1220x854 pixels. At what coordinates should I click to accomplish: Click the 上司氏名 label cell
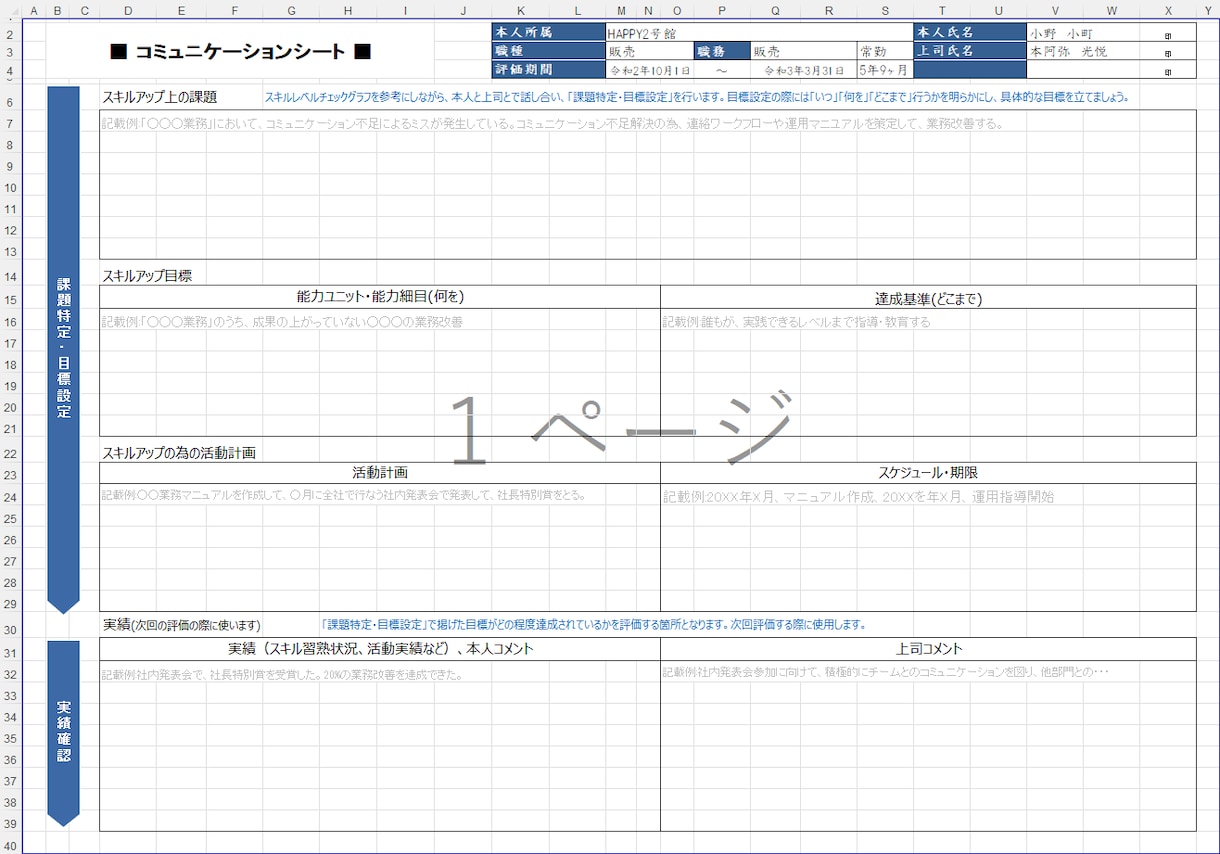(970, 51)
